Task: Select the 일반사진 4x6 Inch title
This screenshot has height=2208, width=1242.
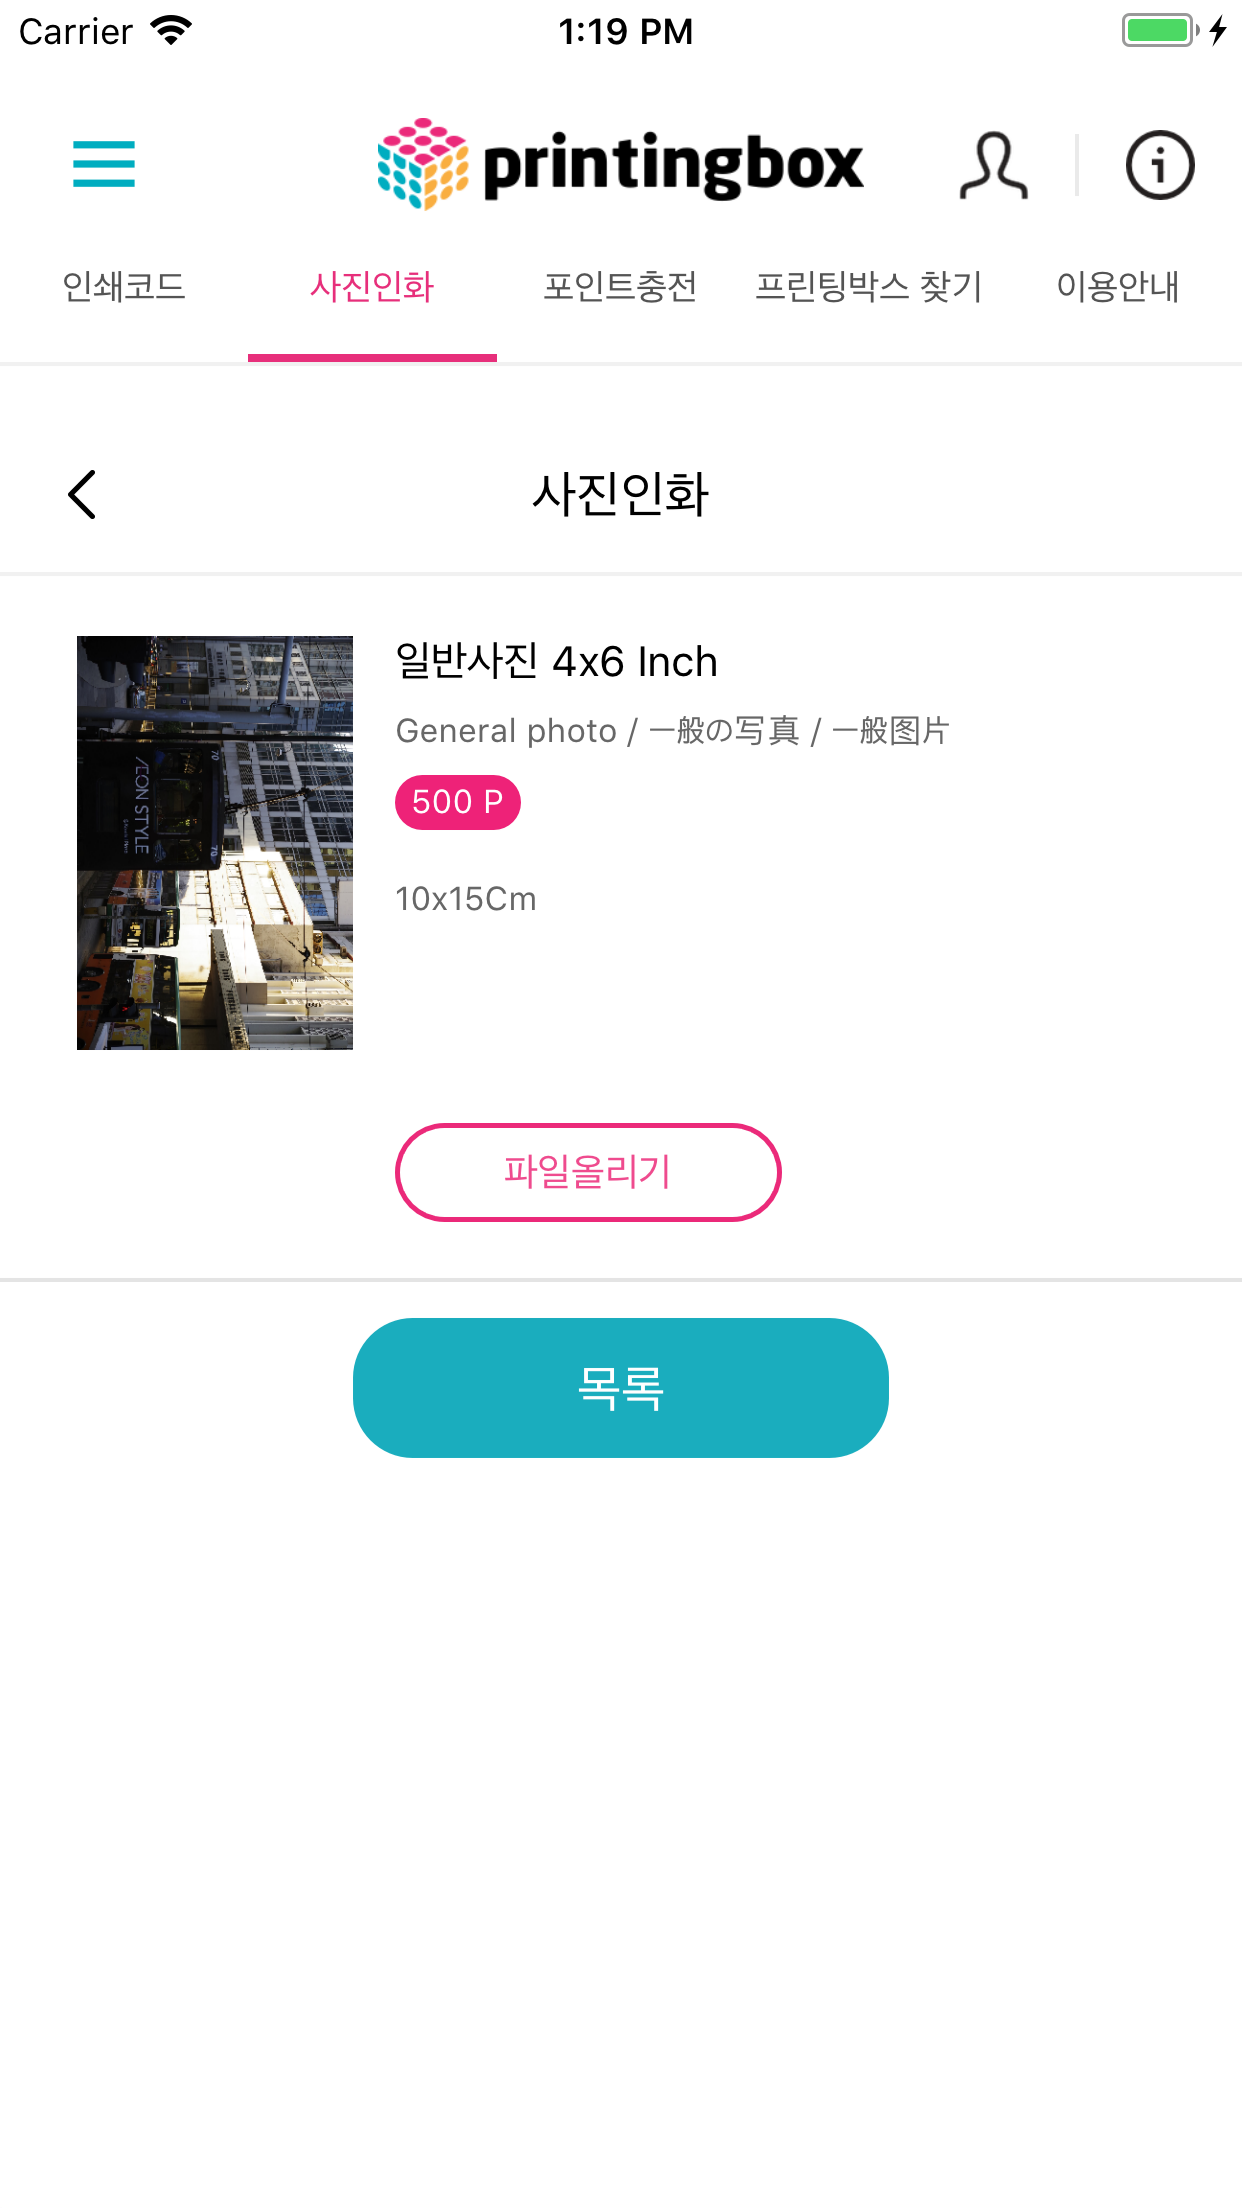Action: (x=557, y=662)
